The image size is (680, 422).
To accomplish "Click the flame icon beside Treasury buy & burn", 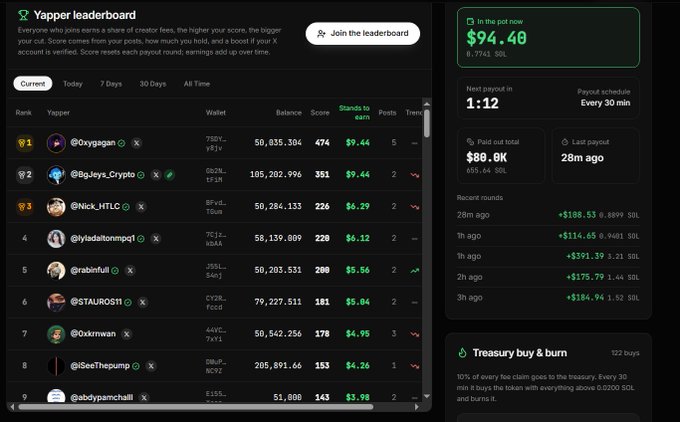I will click(462, 353).
